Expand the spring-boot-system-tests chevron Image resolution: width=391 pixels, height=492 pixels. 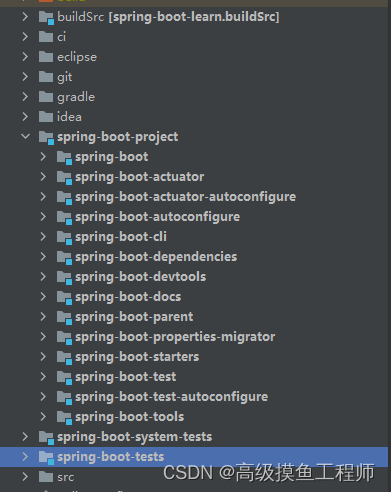point(25,437)
